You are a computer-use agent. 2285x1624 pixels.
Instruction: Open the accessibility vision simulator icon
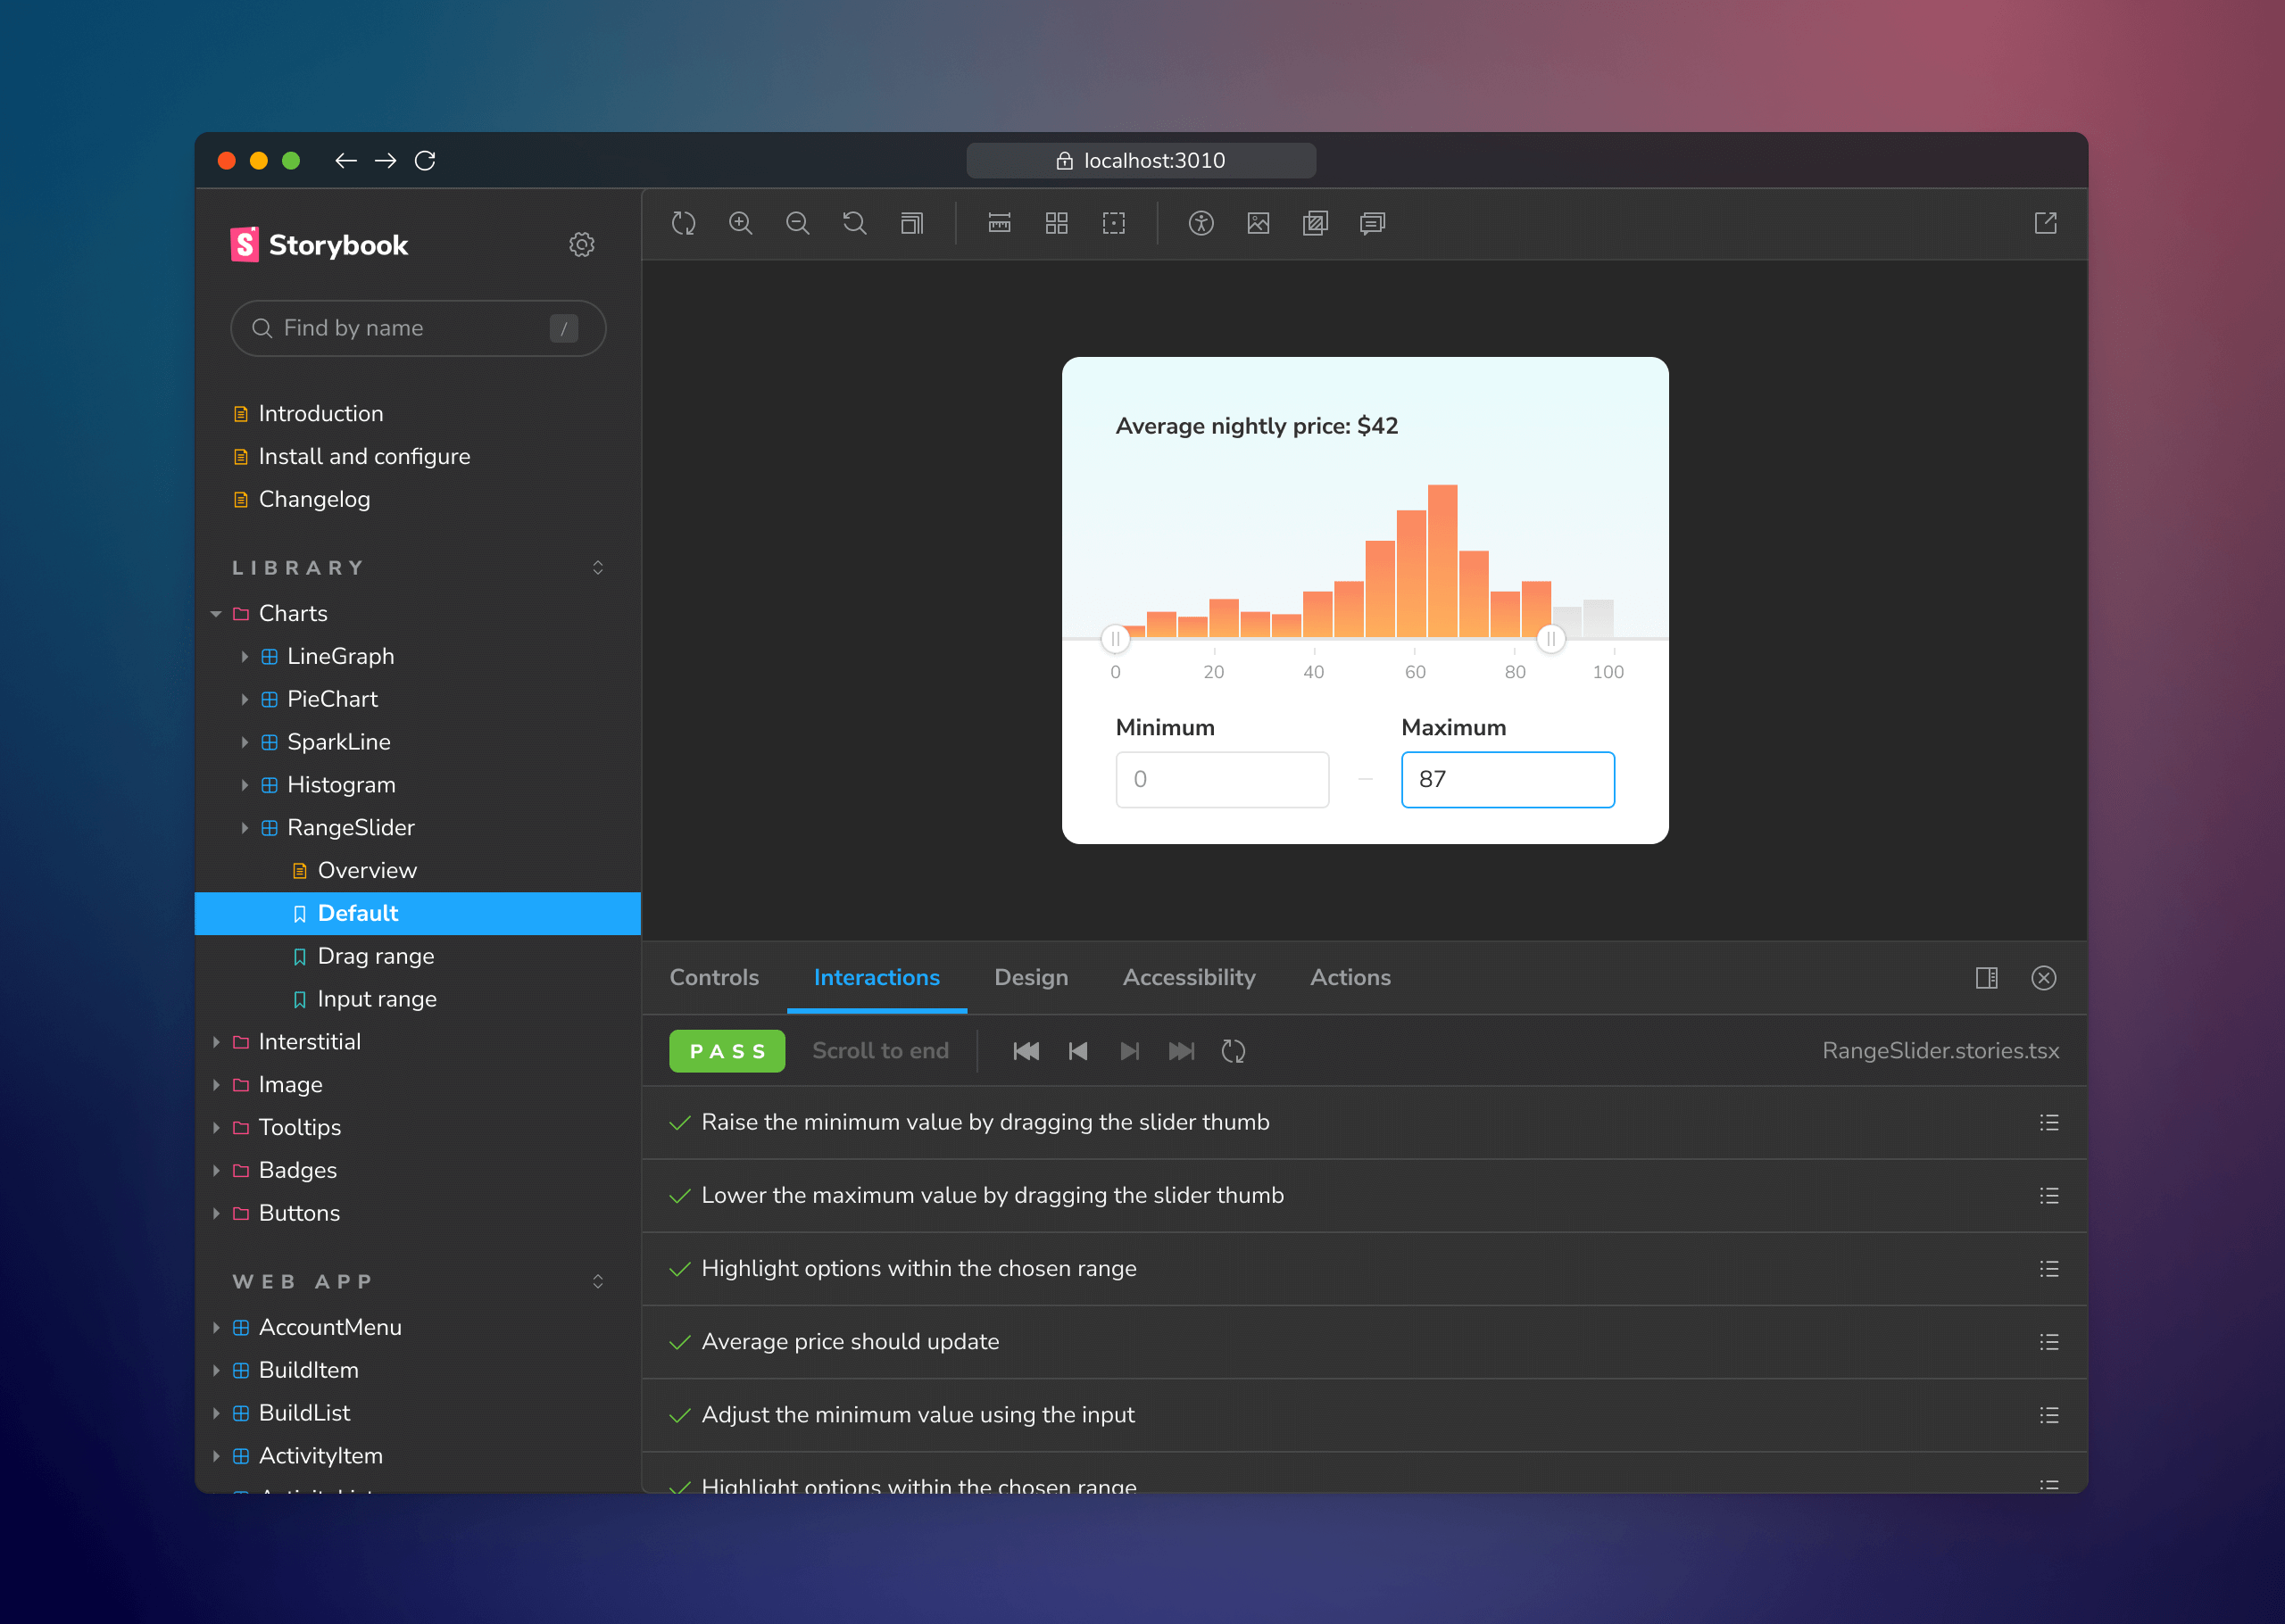(1201, 223)
